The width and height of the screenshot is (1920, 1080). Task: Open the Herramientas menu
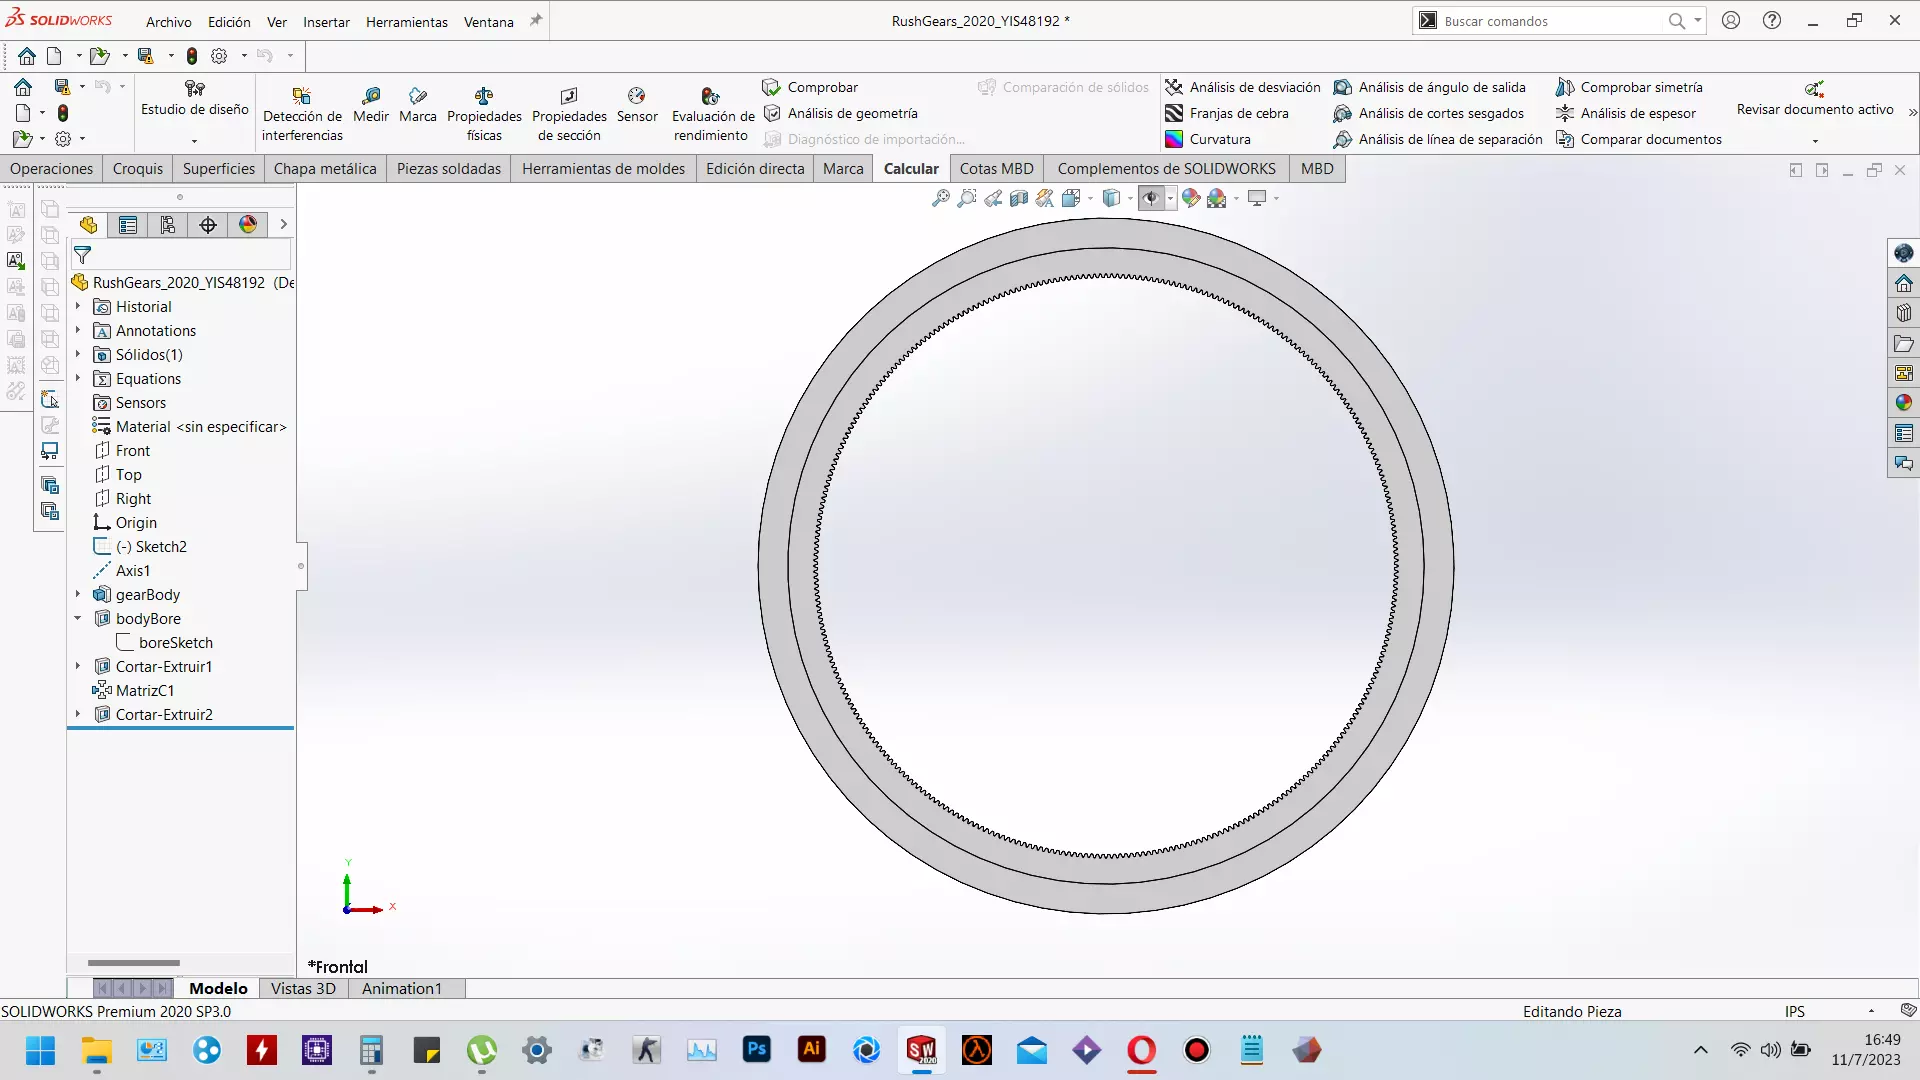coord(406,21)
